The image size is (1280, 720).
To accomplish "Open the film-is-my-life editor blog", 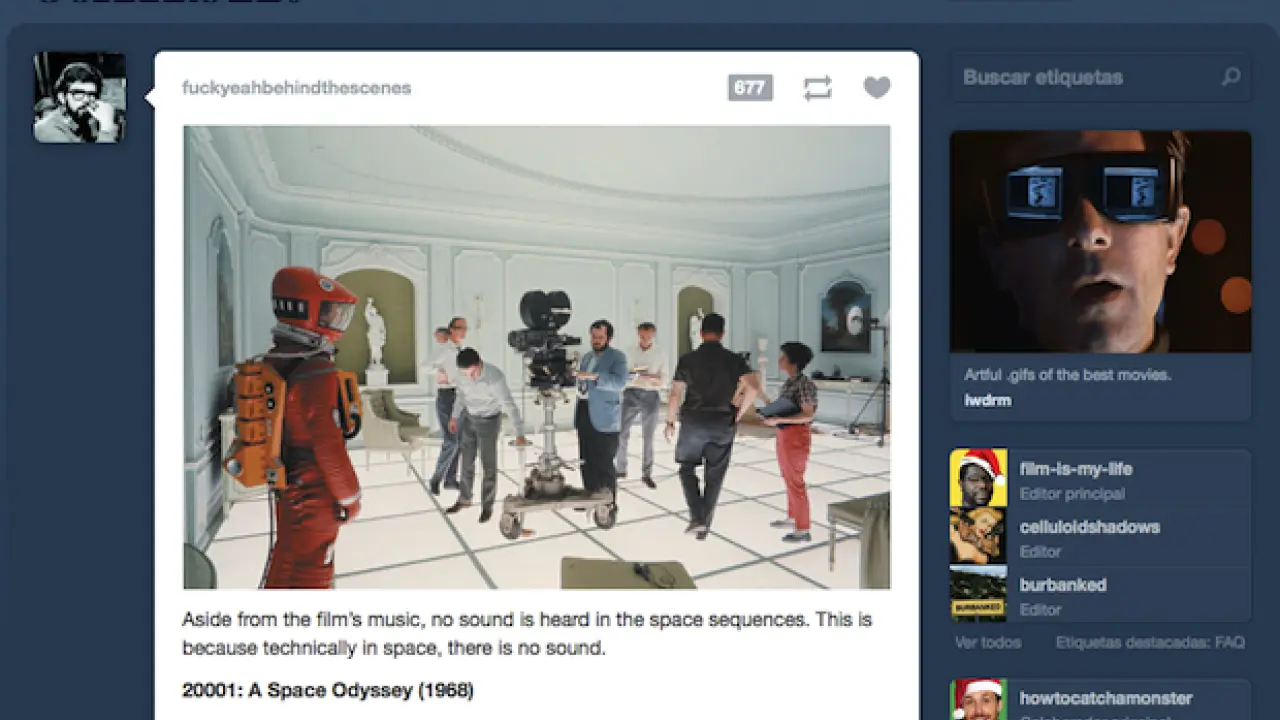I will pyautogui.click(x=1075, y=469).
